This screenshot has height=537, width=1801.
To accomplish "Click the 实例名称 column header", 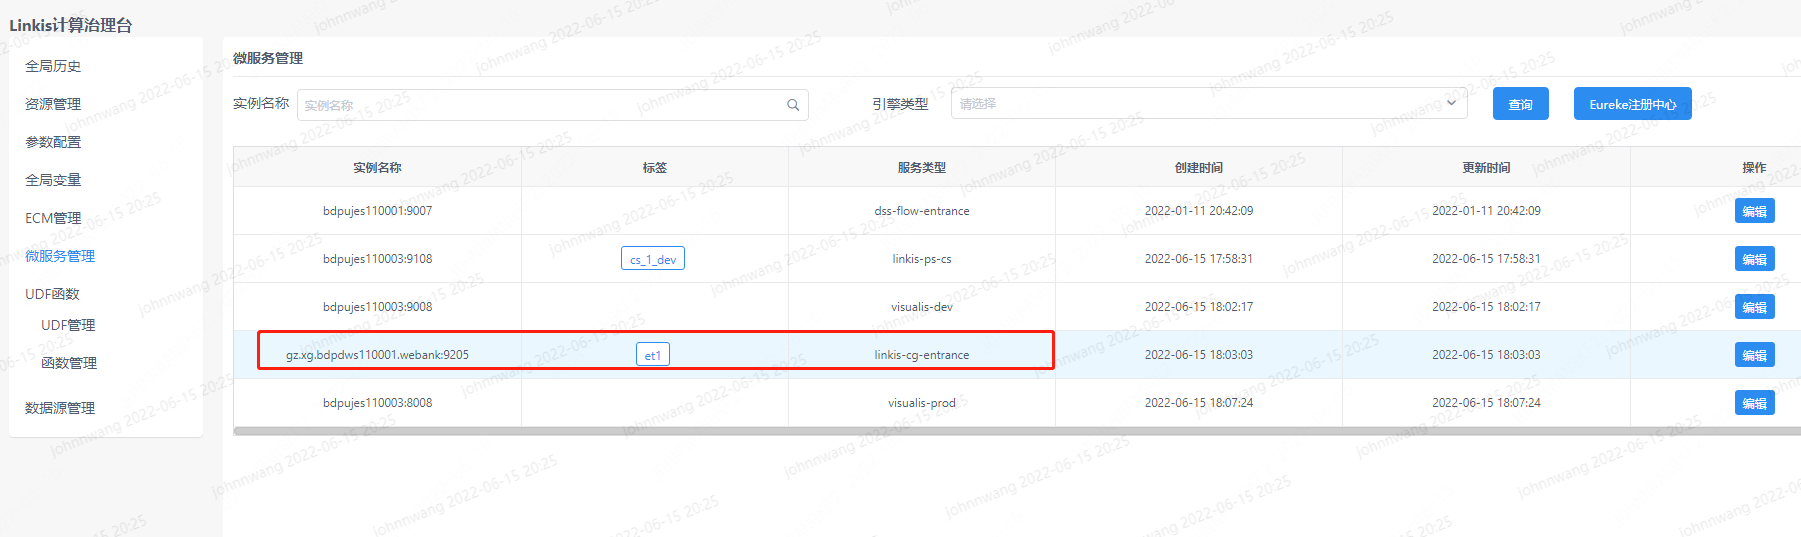I will [x=377, y=168].
